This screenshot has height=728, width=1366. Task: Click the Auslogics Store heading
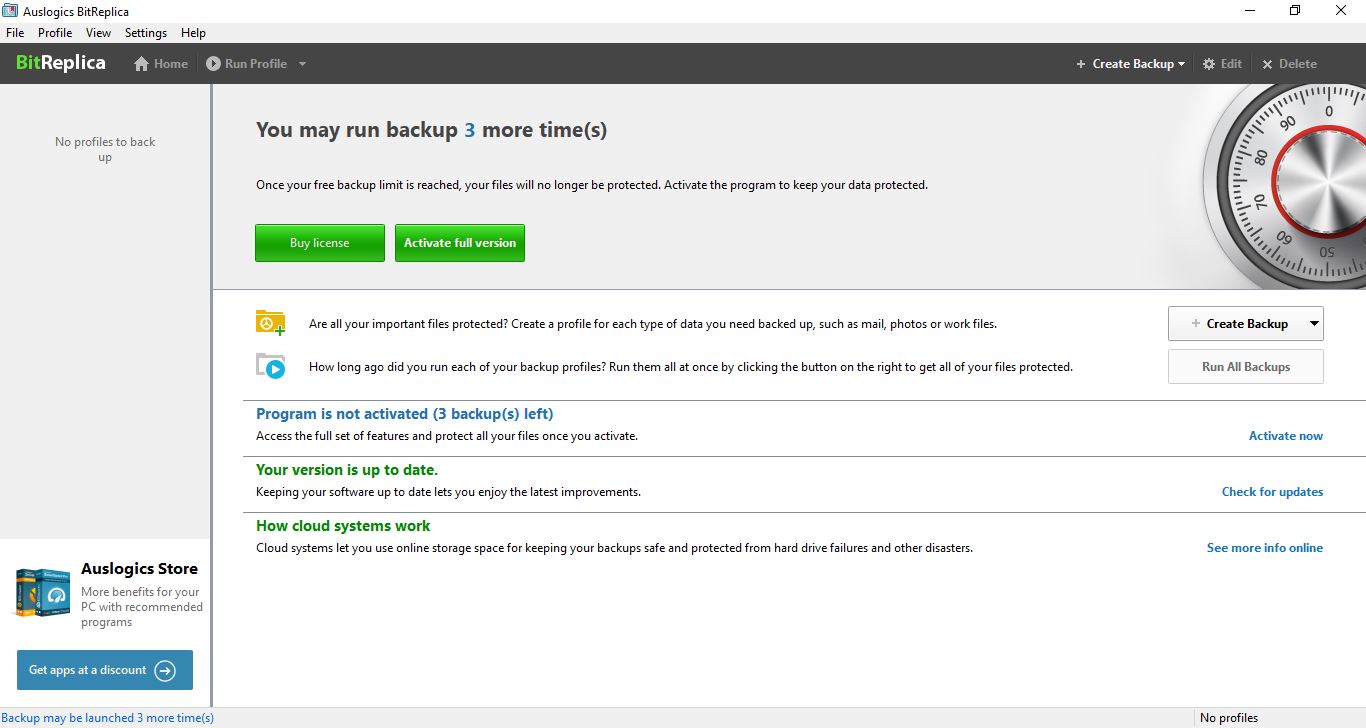139,569
